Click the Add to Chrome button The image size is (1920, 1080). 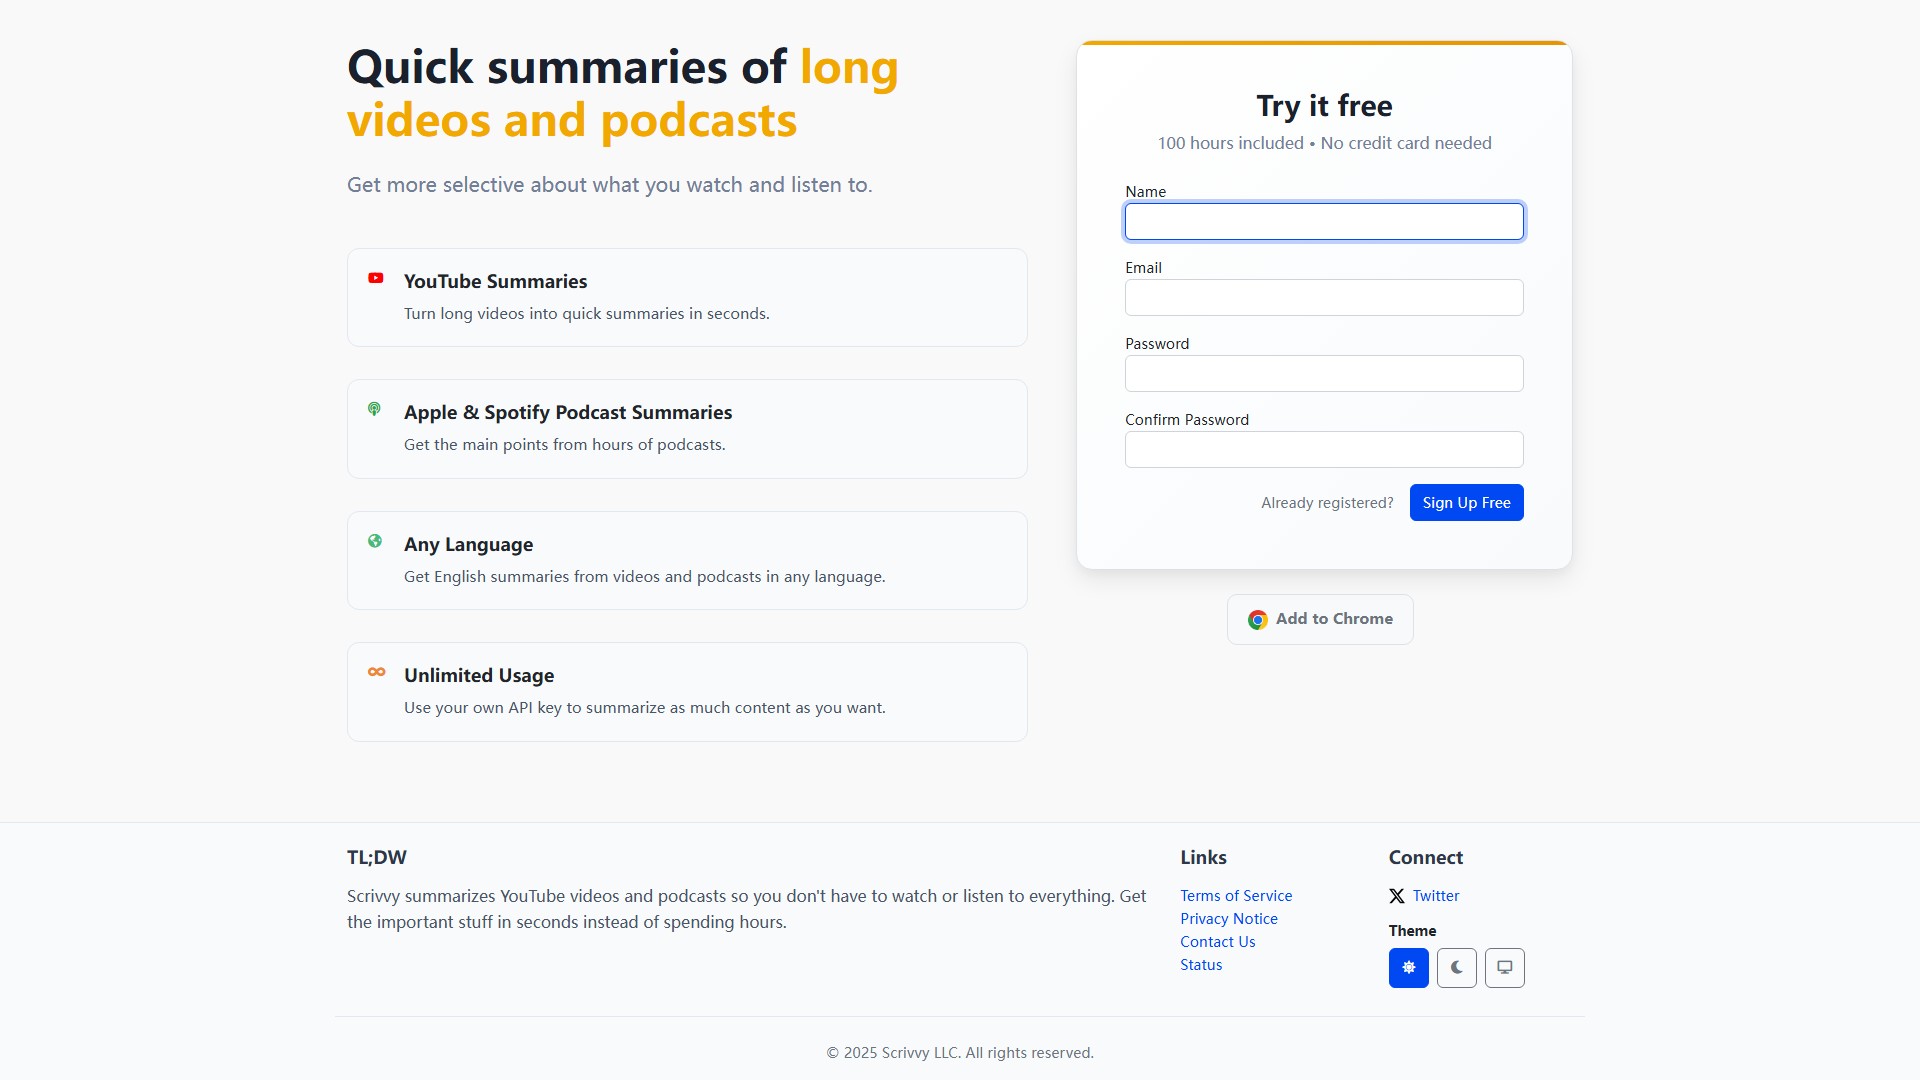tap(1320, 620)
